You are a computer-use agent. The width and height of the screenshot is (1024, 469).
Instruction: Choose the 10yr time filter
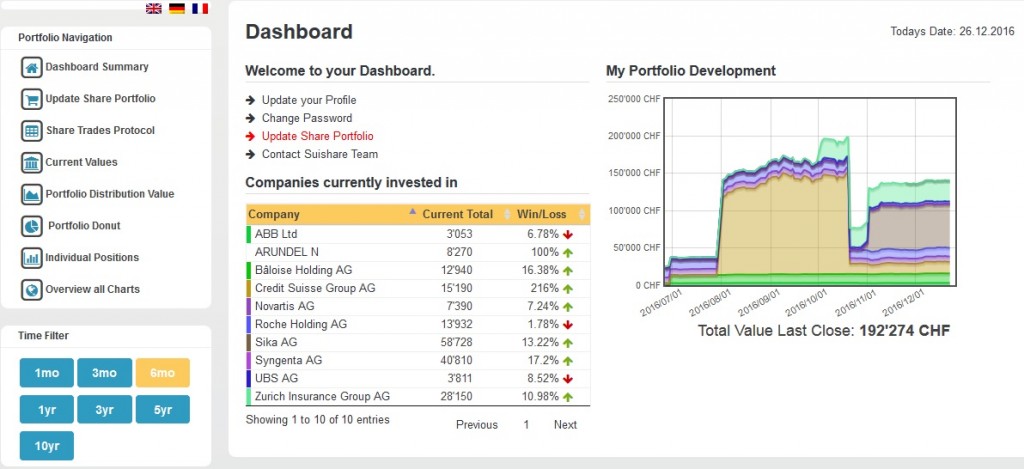47,445
